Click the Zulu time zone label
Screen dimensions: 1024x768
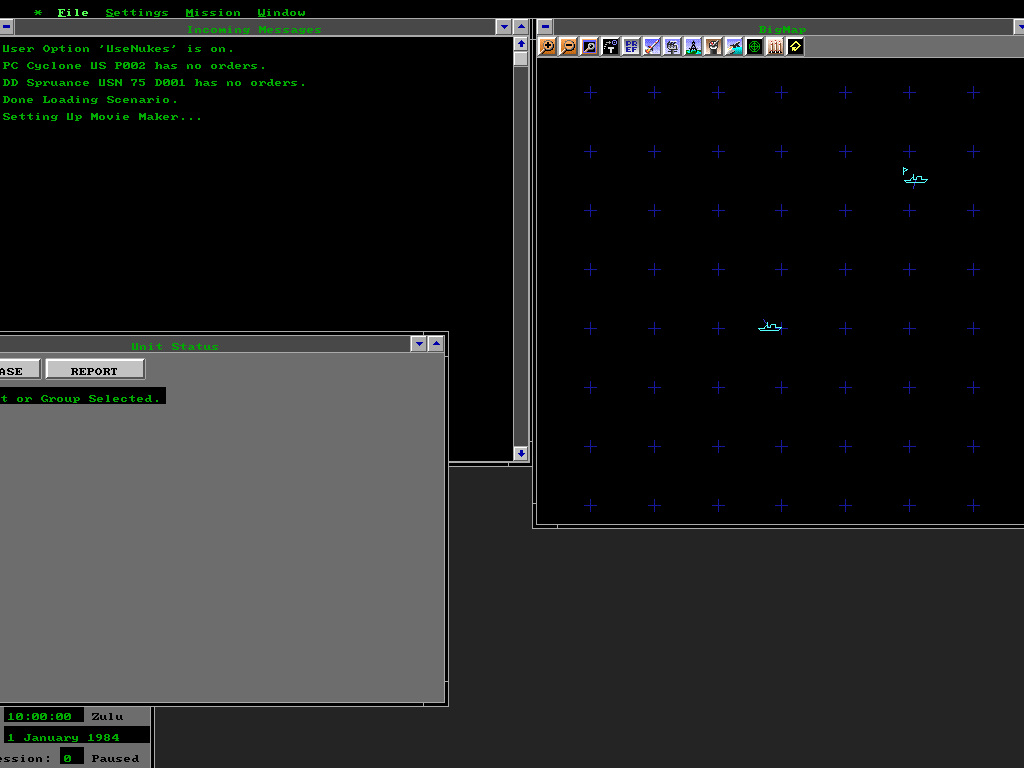click(x=107, y=716)
